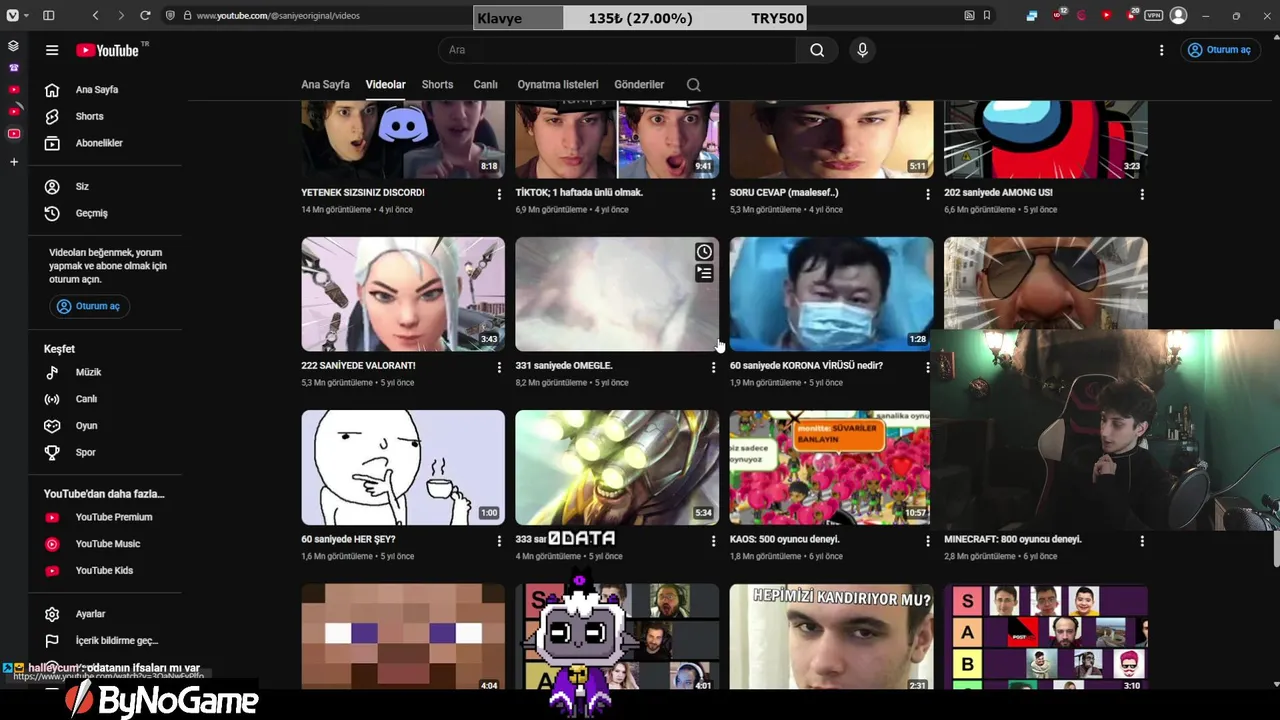Open options menu for 331 saniyede OMEGLE

point(713,367)
